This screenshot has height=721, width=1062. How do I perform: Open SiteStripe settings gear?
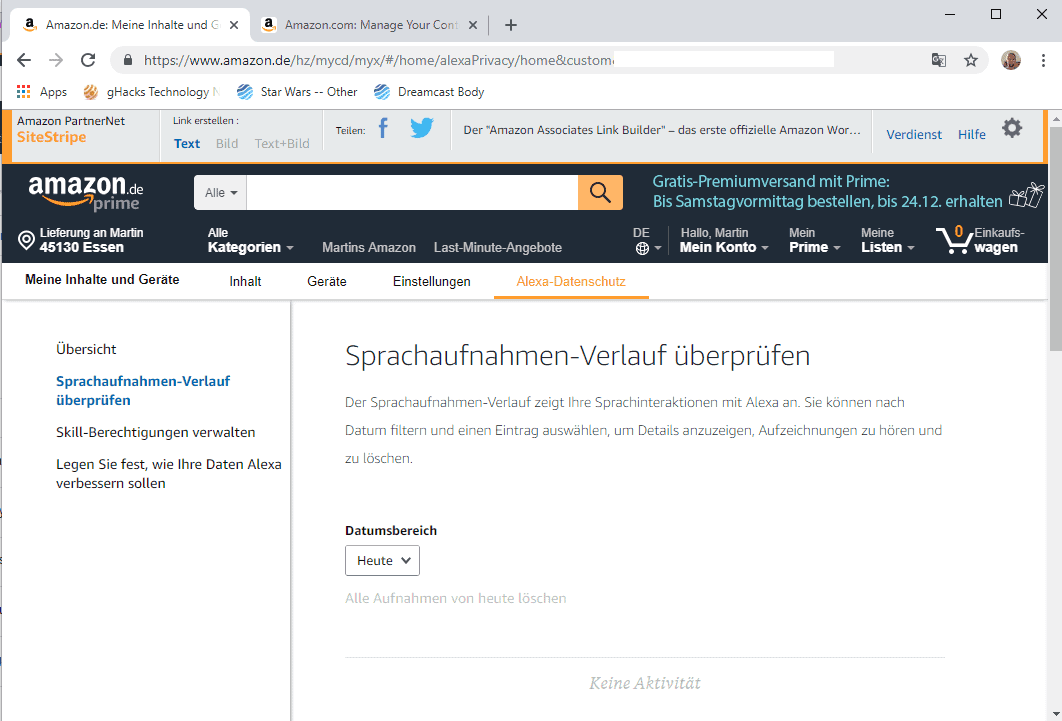[1012, 128]
